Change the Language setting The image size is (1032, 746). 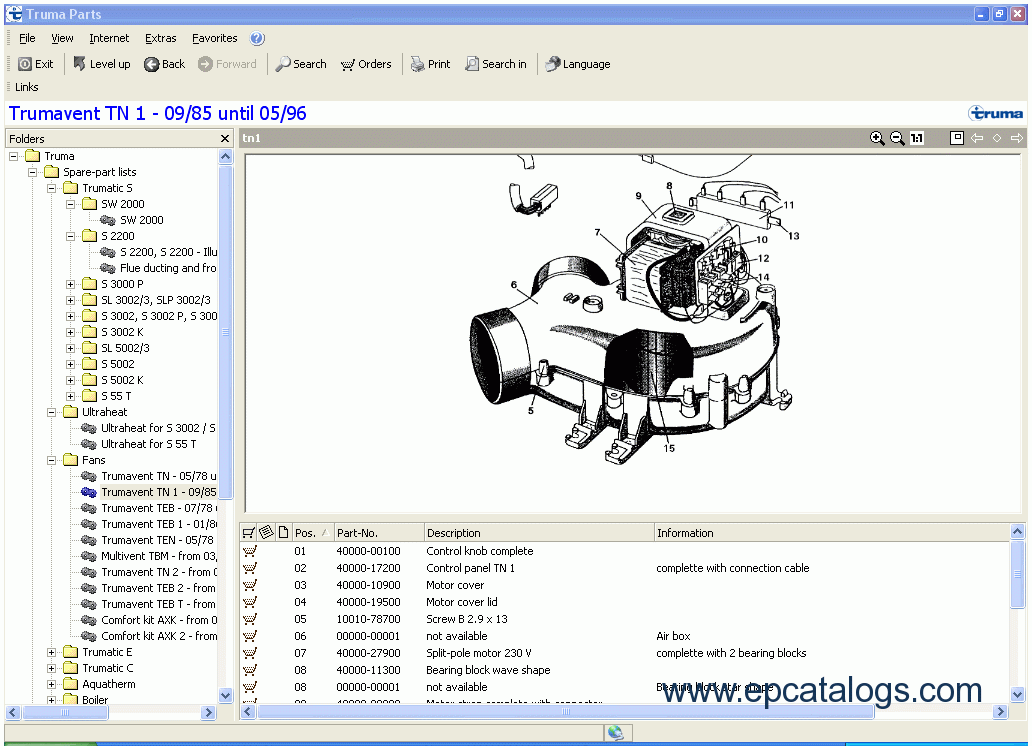click(578, 64)
